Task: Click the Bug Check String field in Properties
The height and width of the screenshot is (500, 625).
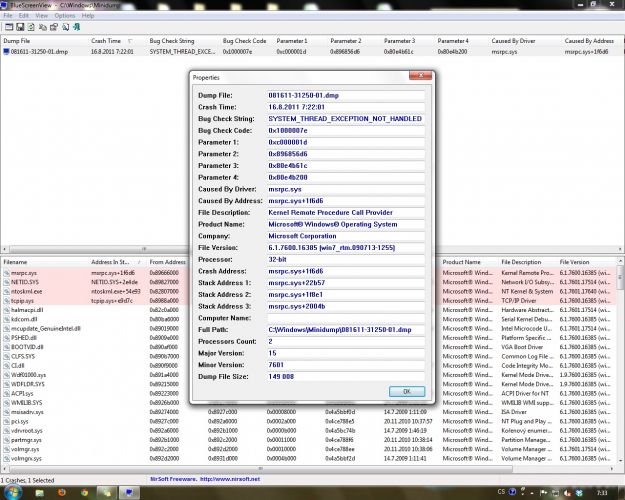Action: pos(346,119)
